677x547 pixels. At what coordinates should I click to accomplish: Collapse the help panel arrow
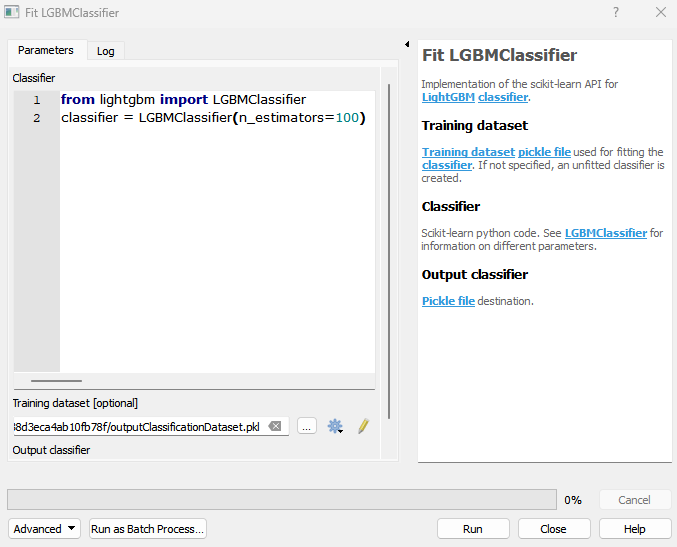click(x=407, y=44)
